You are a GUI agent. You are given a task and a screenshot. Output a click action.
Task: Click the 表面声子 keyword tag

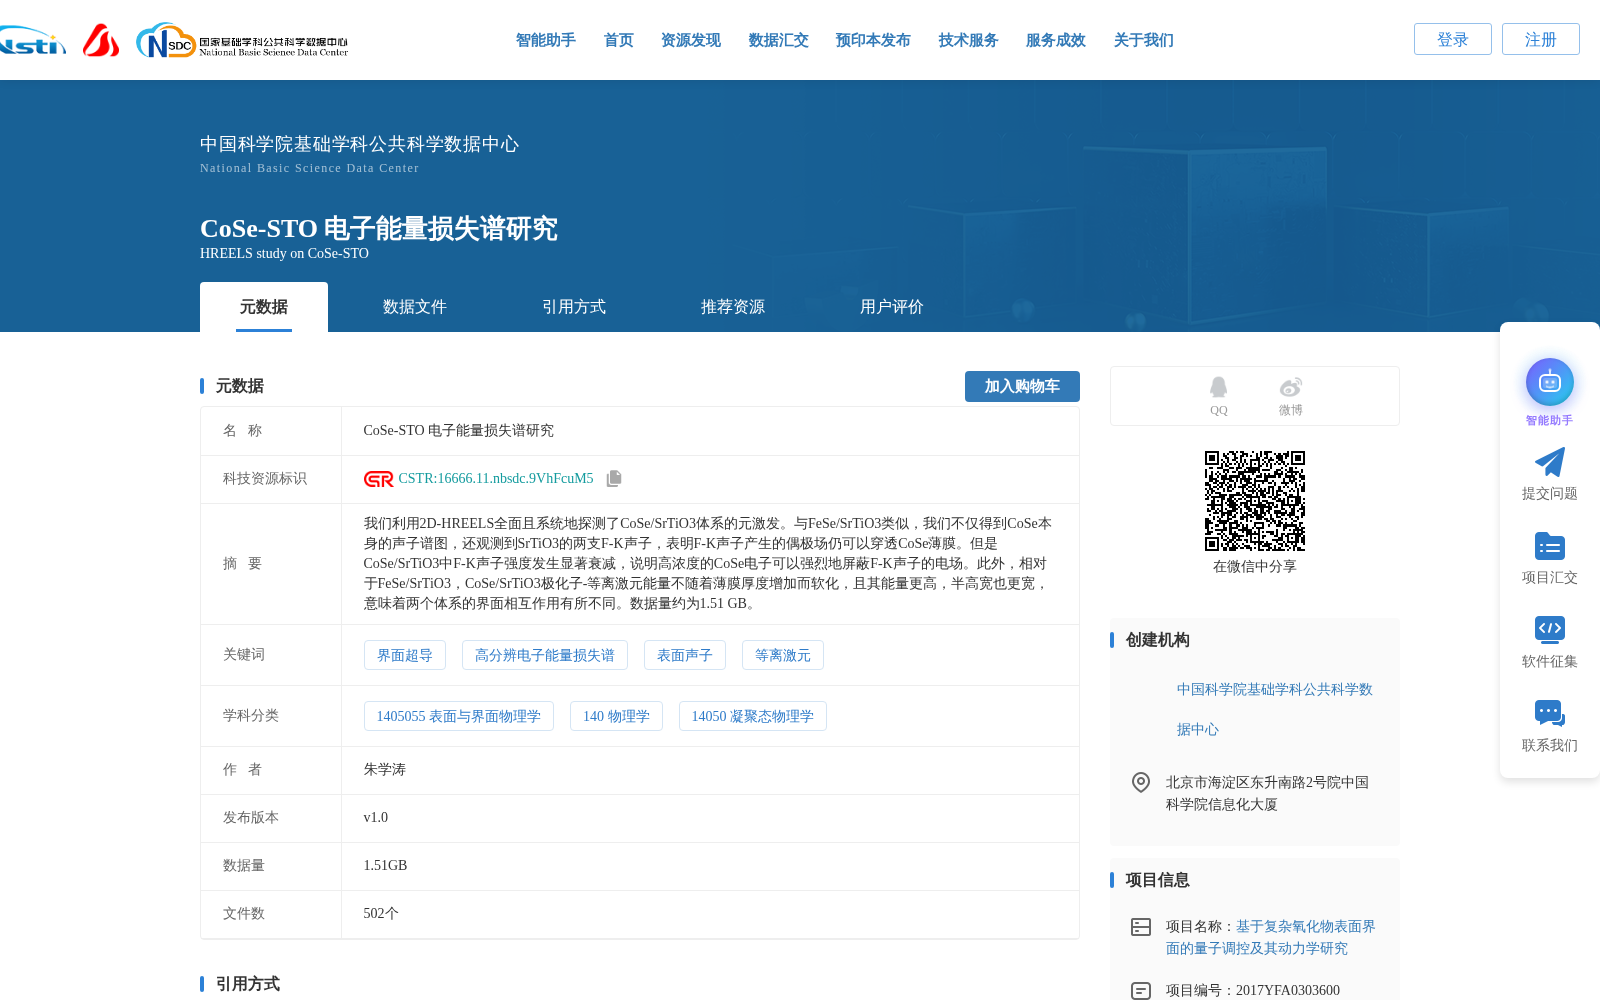tap(685, 655)
